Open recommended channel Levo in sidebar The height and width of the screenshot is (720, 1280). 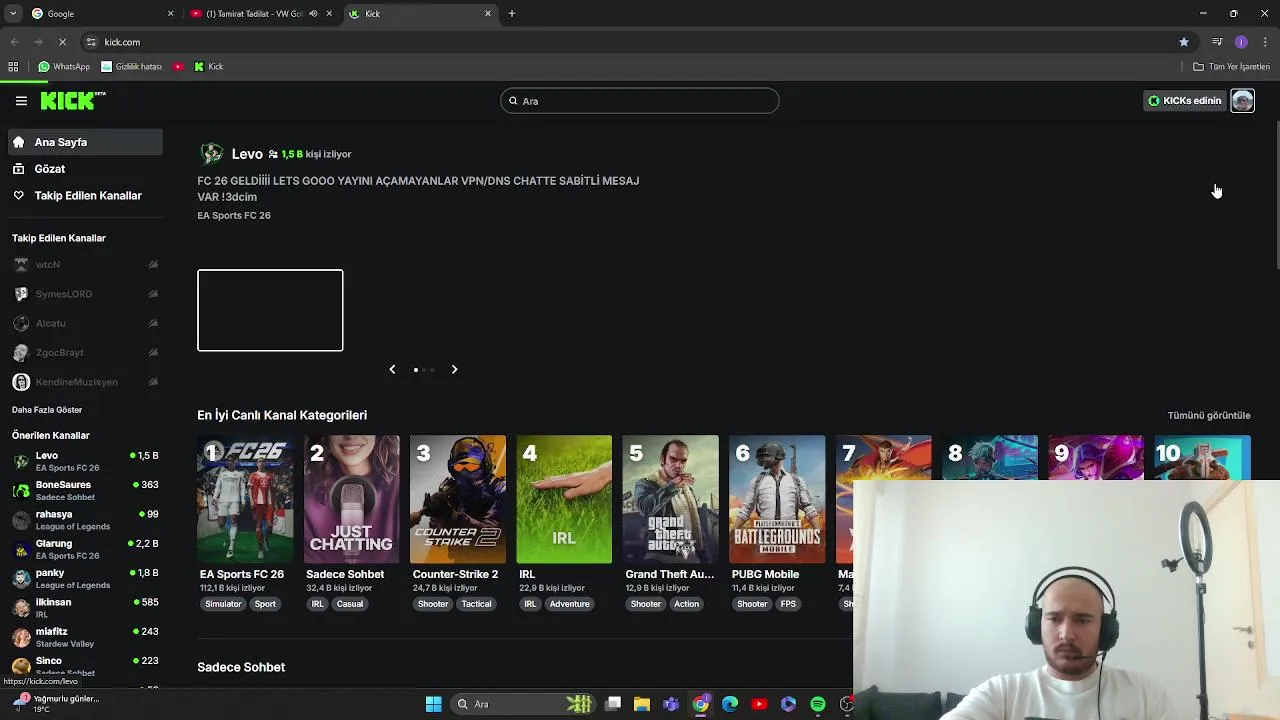coord(85,461)
